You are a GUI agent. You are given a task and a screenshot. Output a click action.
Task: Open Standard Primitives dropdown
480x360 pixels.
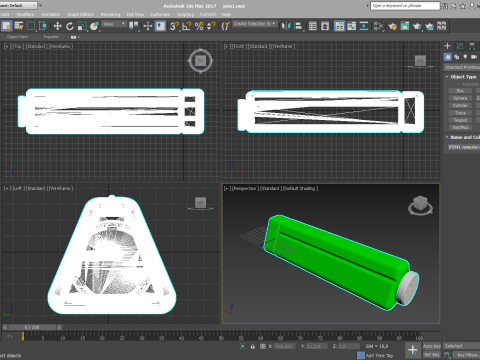(x=462, y=67)
